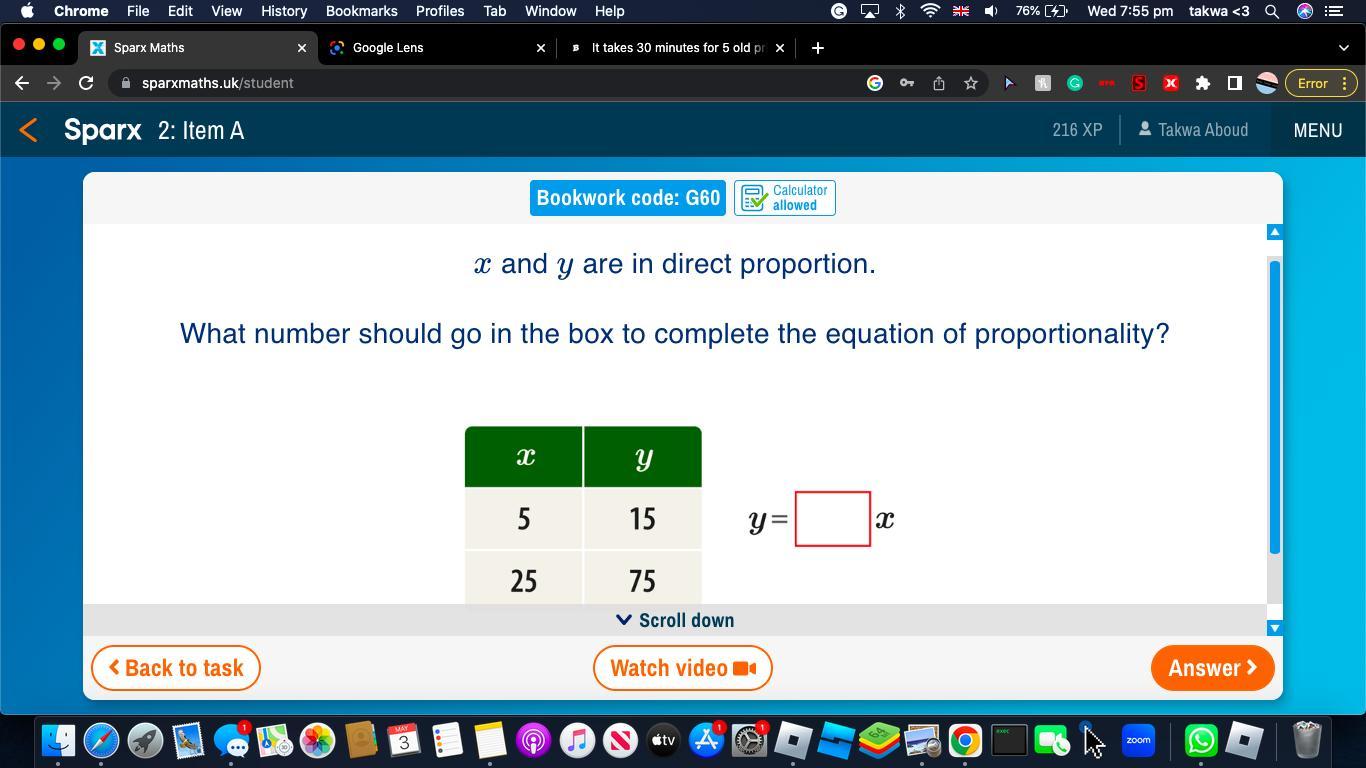
Task: Open the Chrome extensions puzzle icon
Action: (x=1202, y=83)
